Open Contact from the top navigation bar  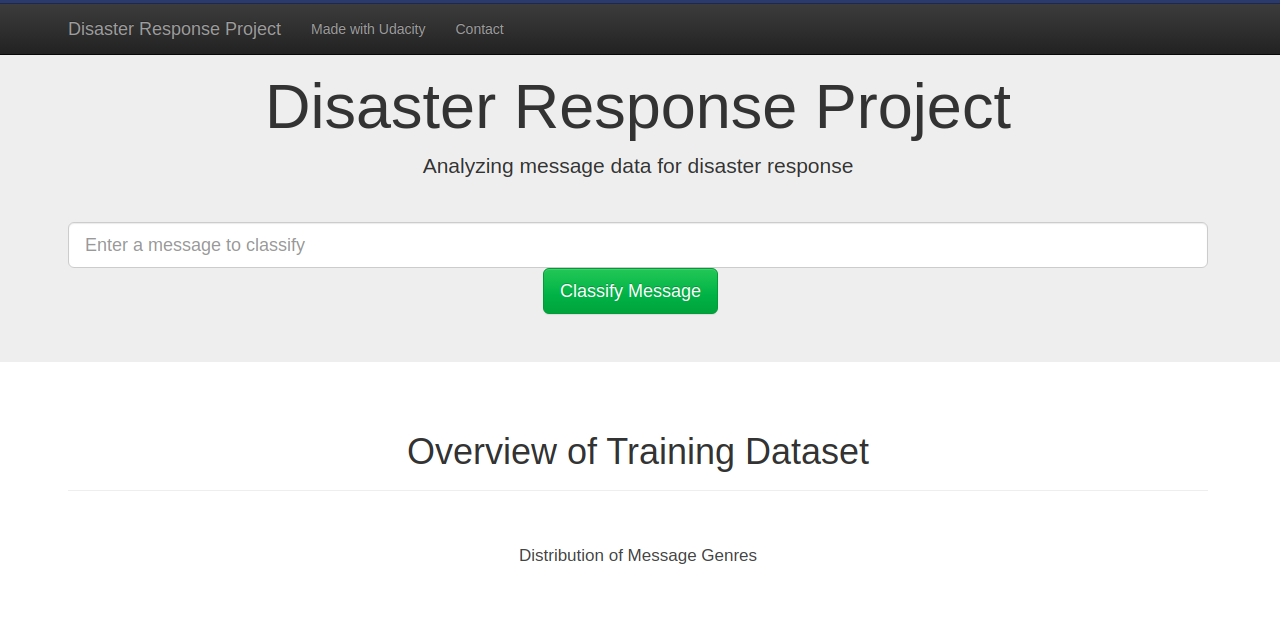click(x=479, y=29)
